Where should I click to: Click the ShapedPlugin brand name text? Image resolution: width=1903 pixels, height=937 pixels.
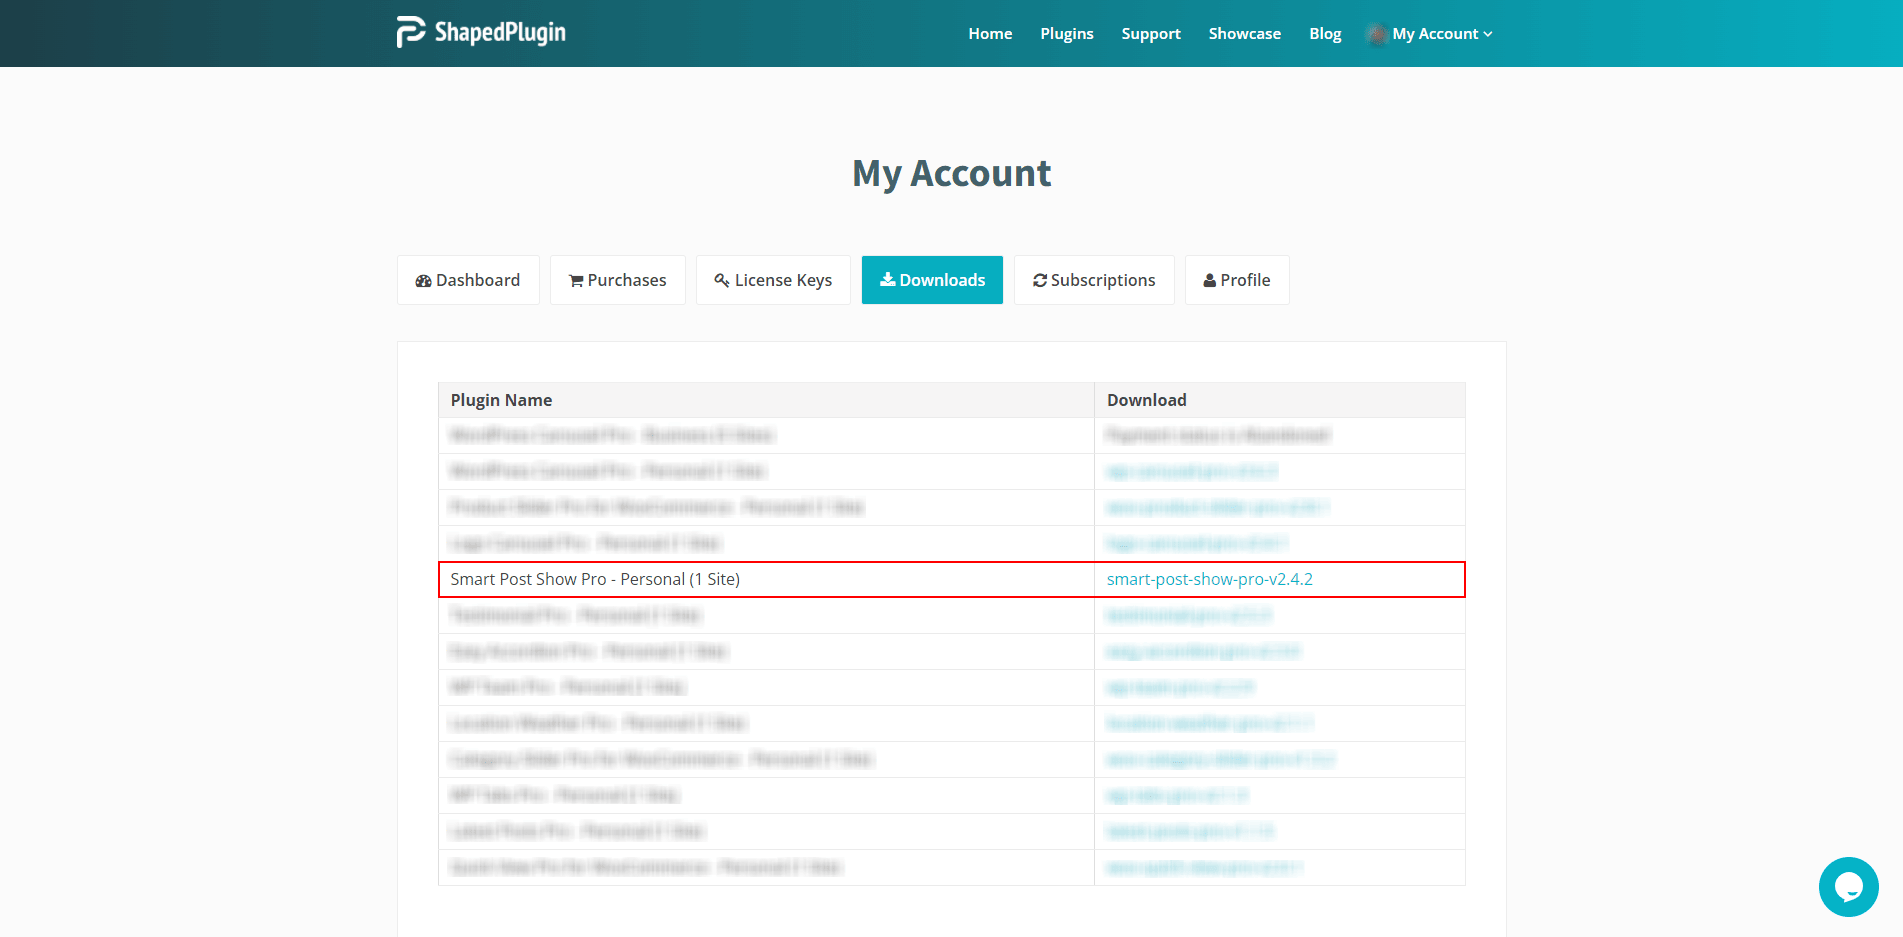pyautogui.click(x=500, y=32)
